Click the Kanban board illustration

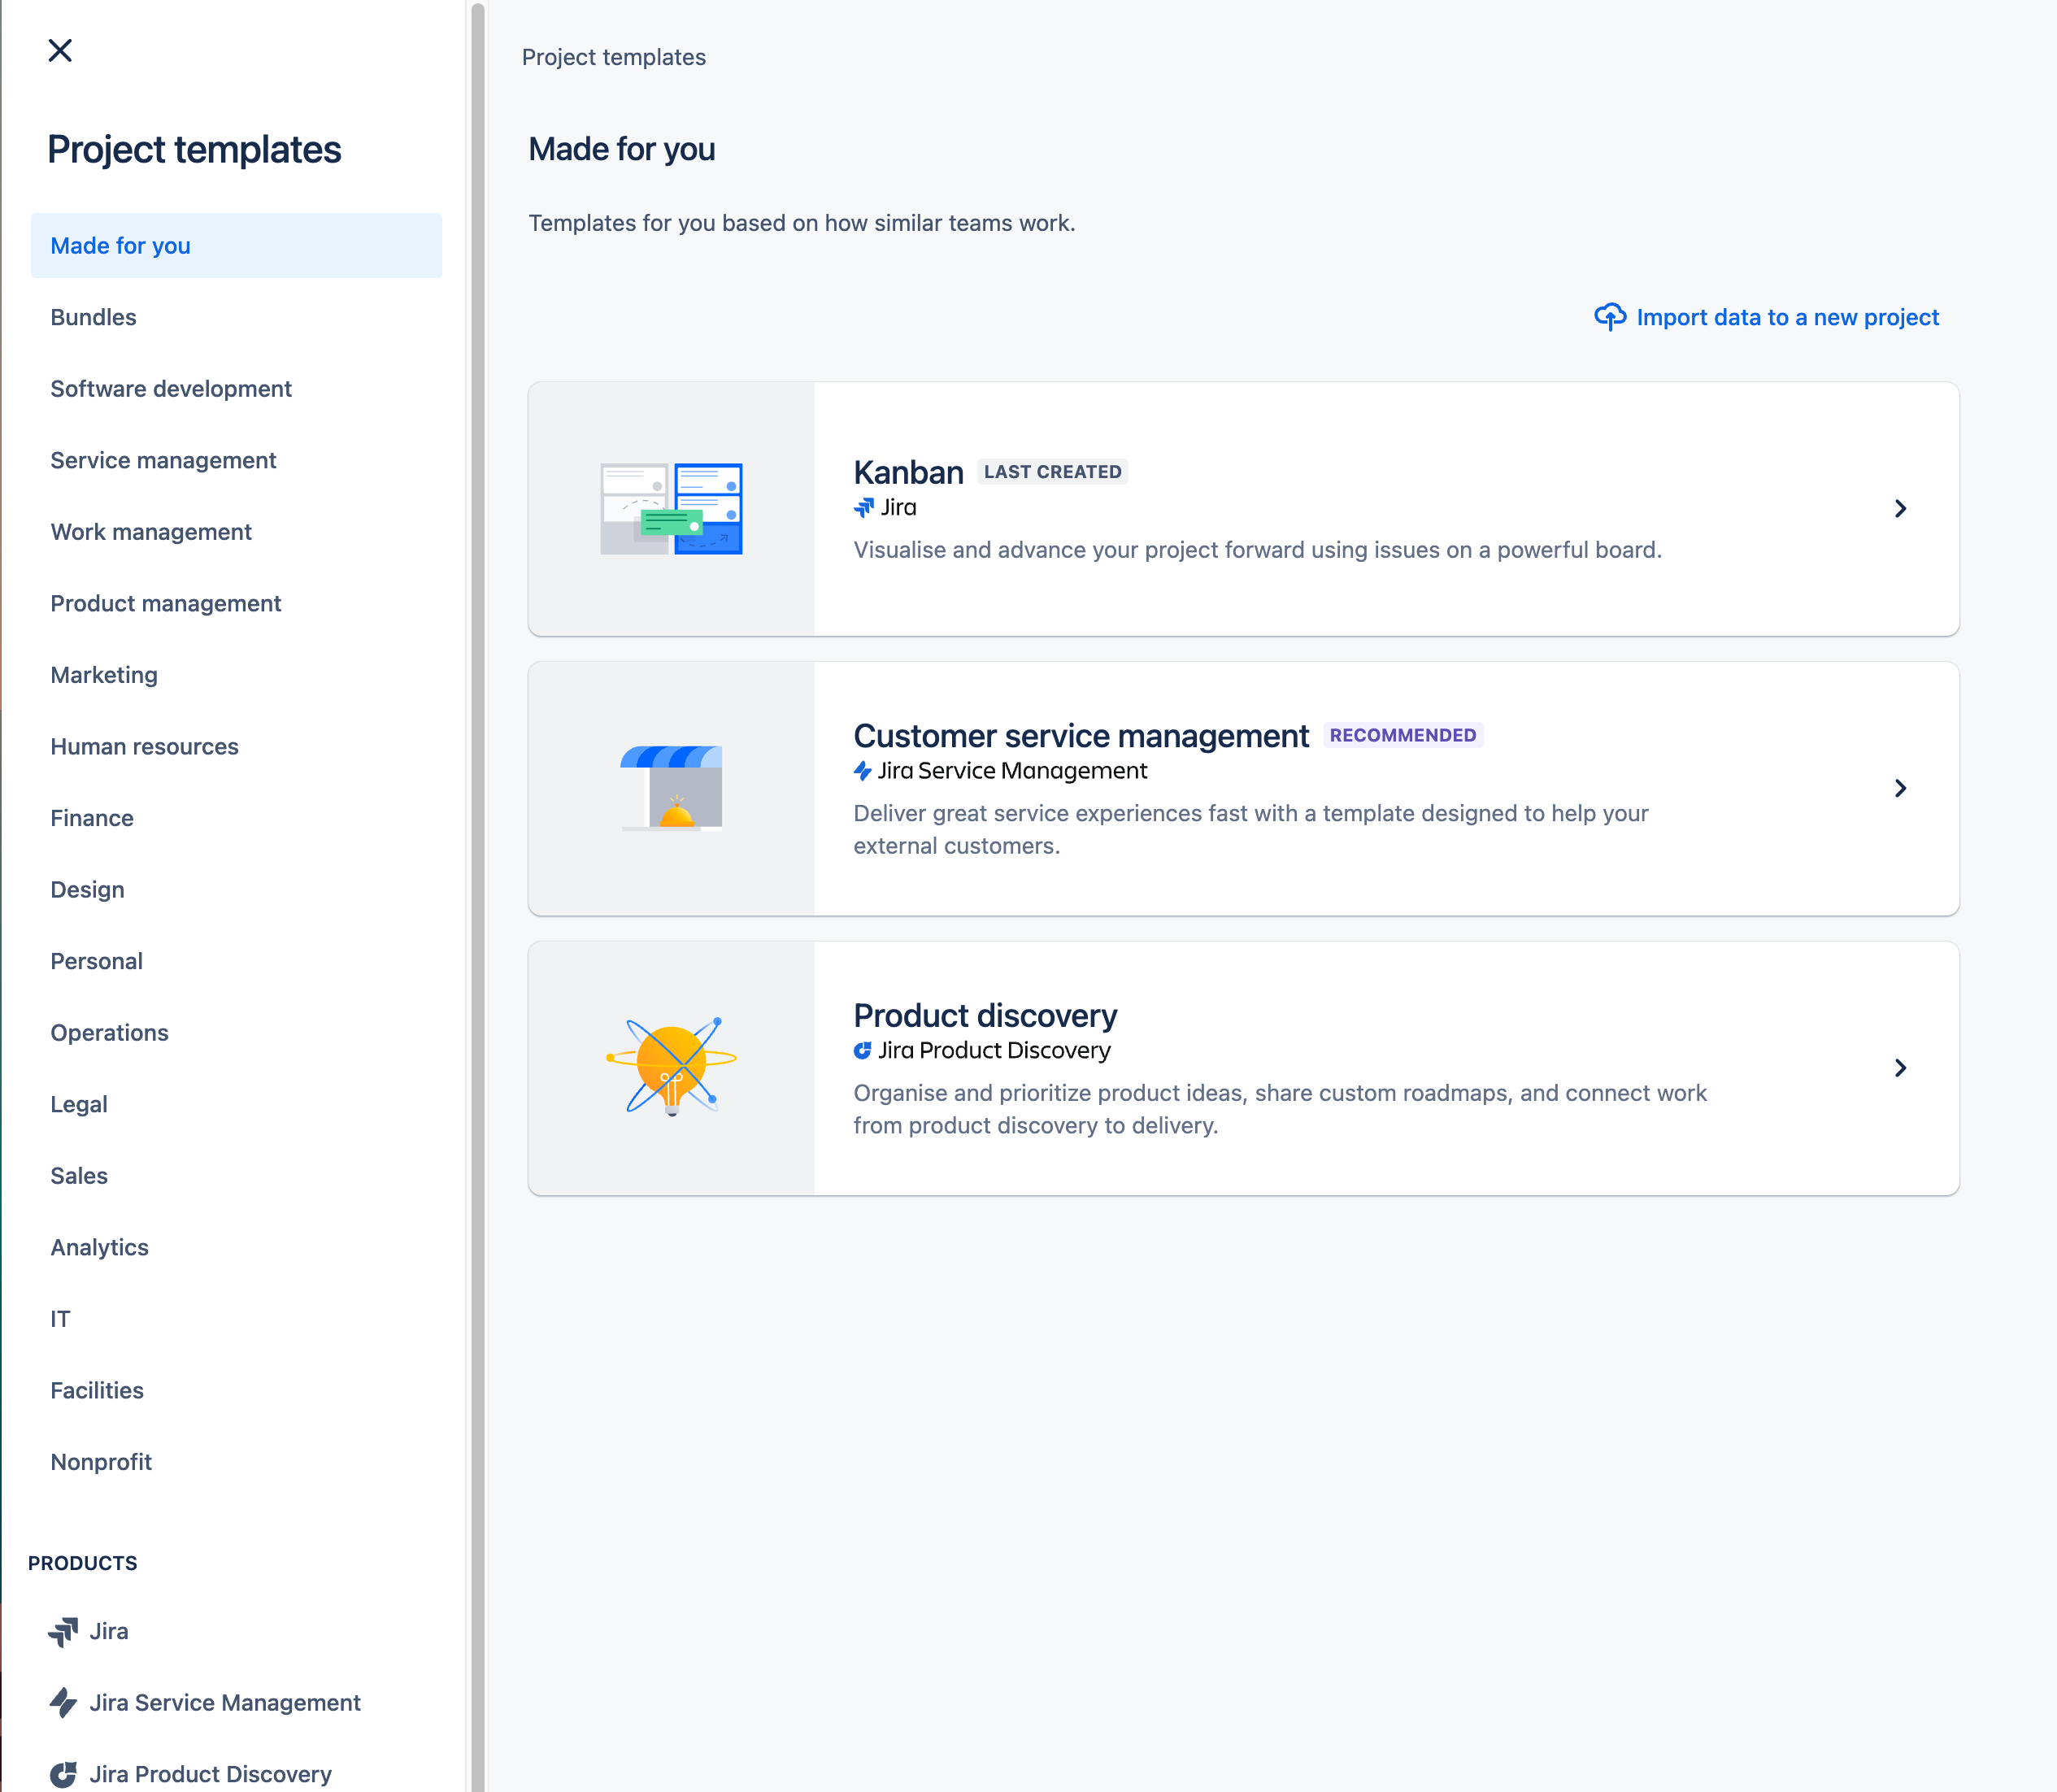coord(671,509)
